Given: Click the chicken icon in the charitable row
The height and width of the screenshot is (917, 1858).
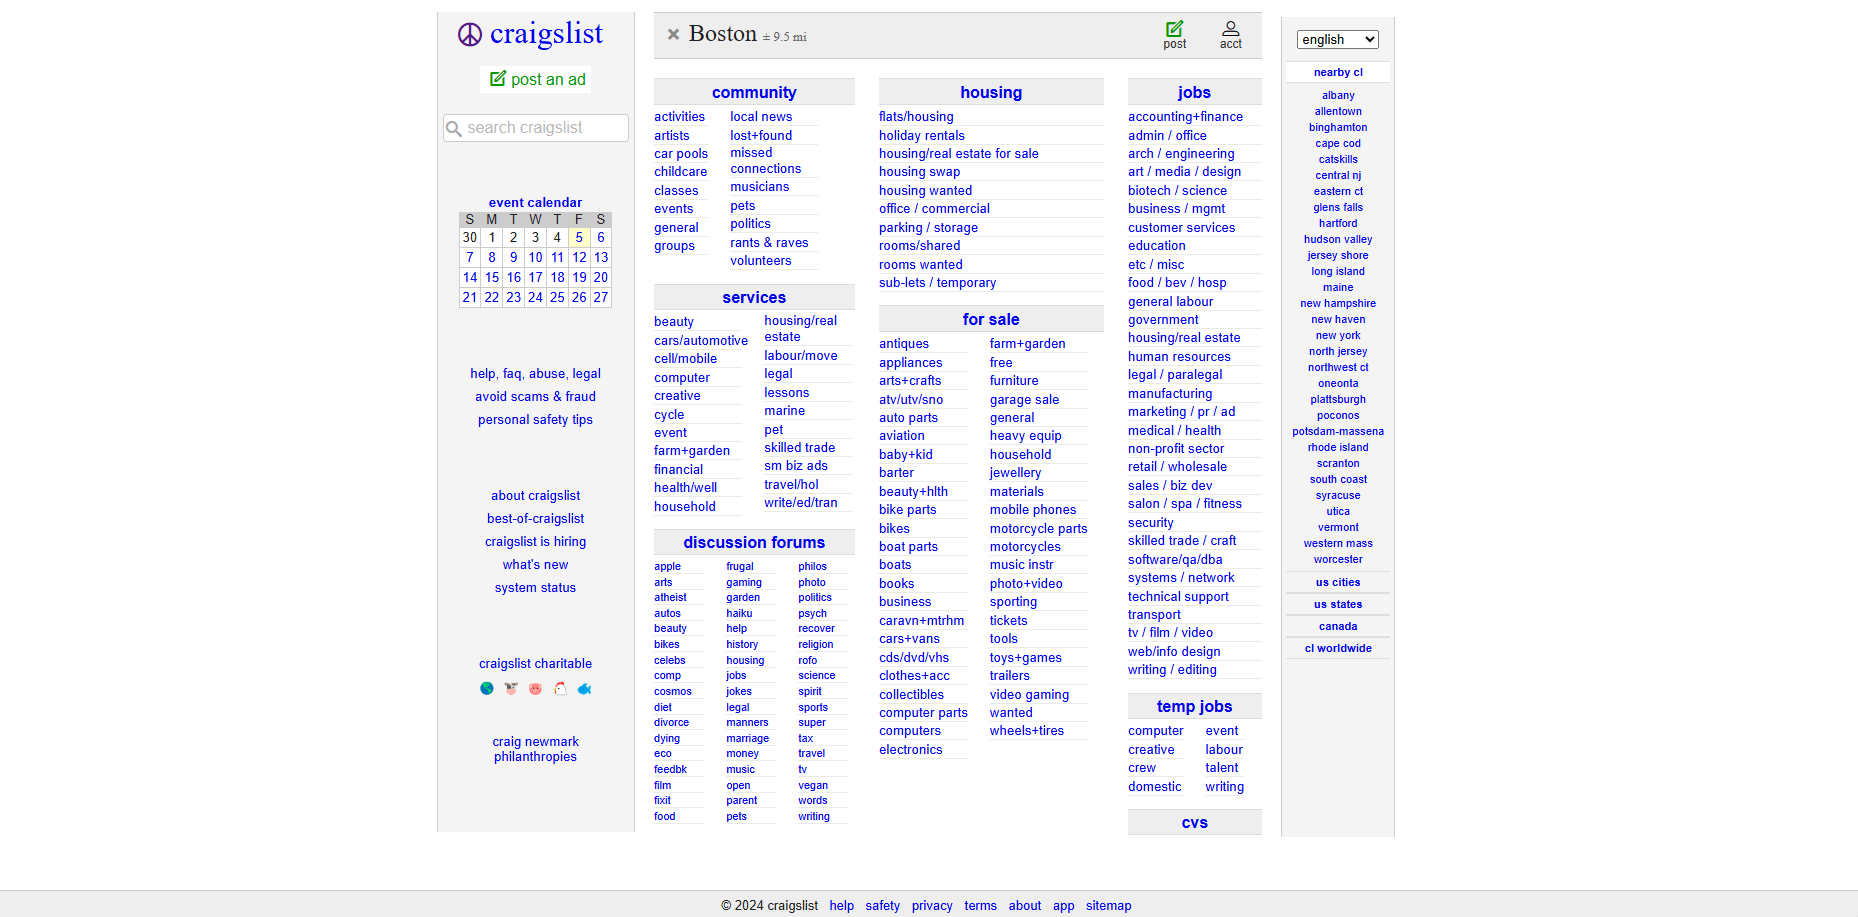Looking at the screenshot, I should tap(560, 688).
